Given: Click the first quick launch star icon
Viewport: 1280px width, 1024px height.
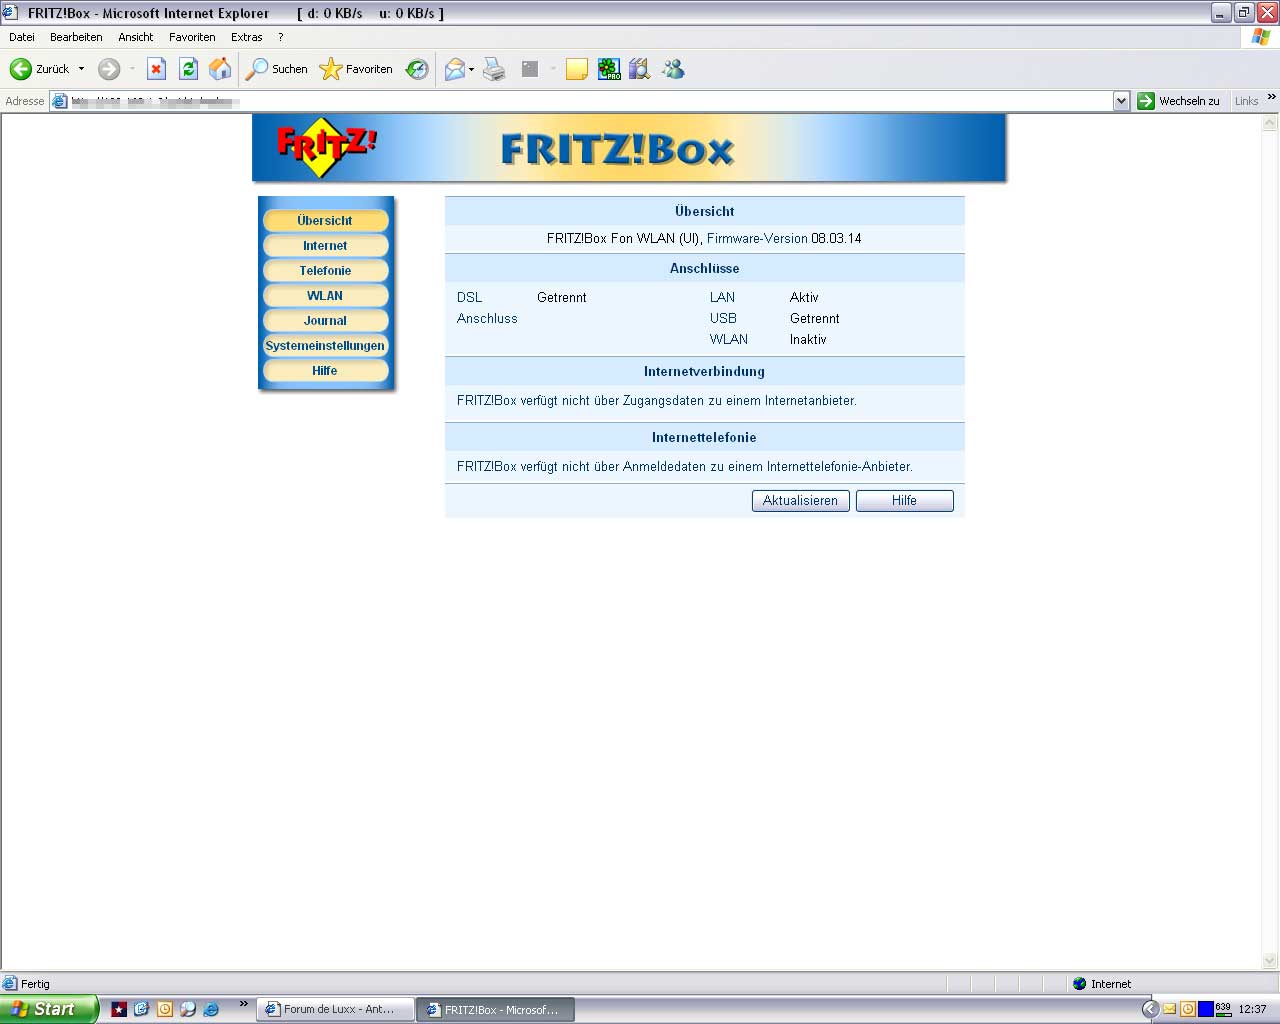Looking at the screenshot, I should [119, 1010].
